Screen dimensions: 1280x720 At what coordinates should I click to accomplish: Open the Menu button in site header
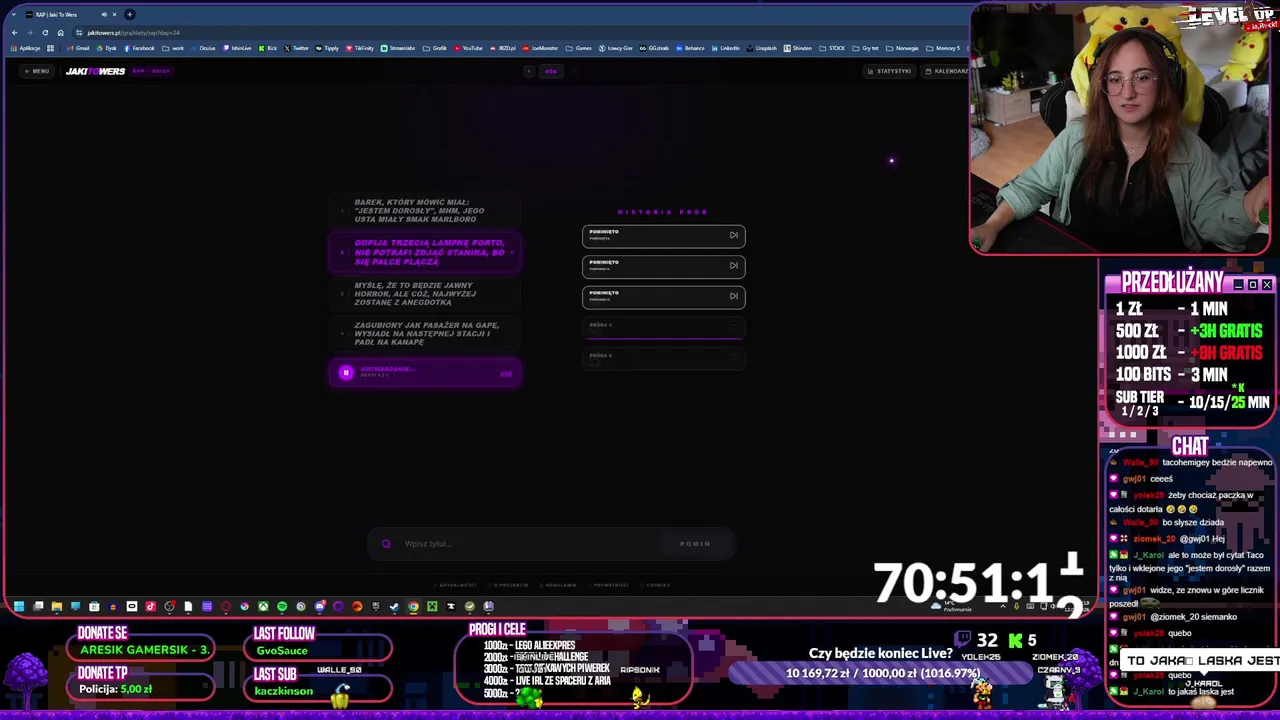point(37,71)
